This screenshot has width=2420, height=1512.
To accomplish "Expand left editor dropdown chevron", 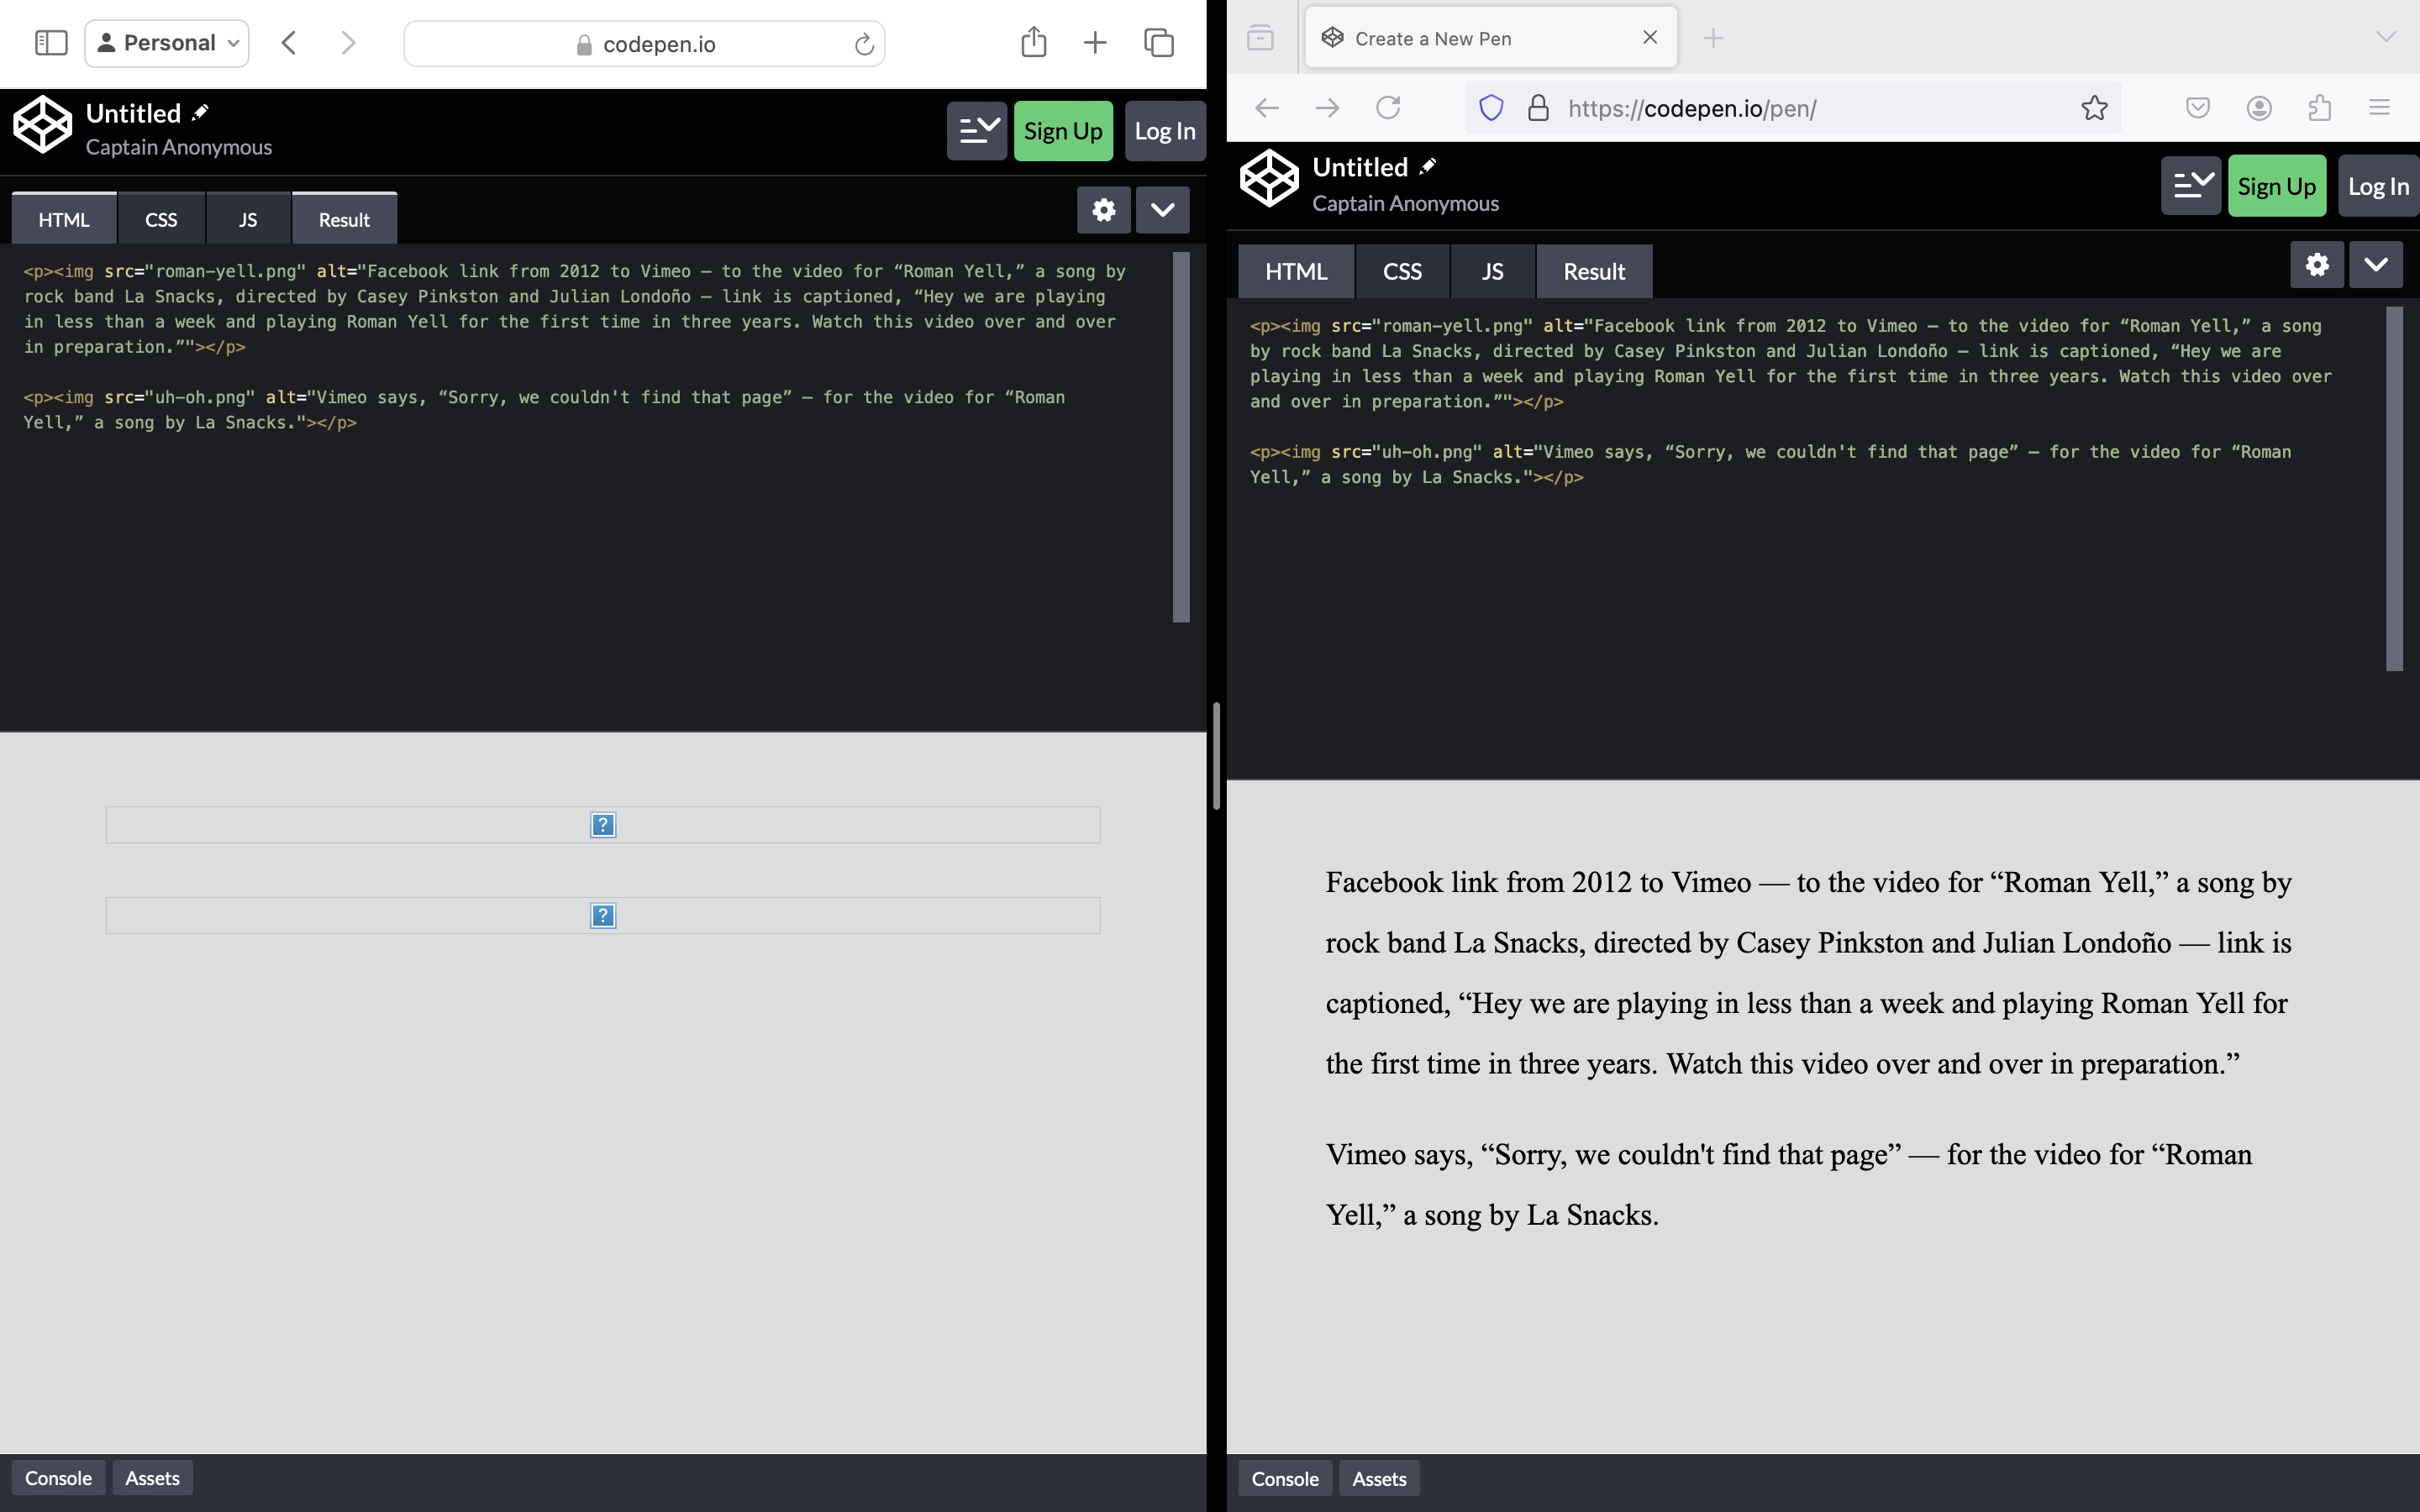I will (1162, 209).
